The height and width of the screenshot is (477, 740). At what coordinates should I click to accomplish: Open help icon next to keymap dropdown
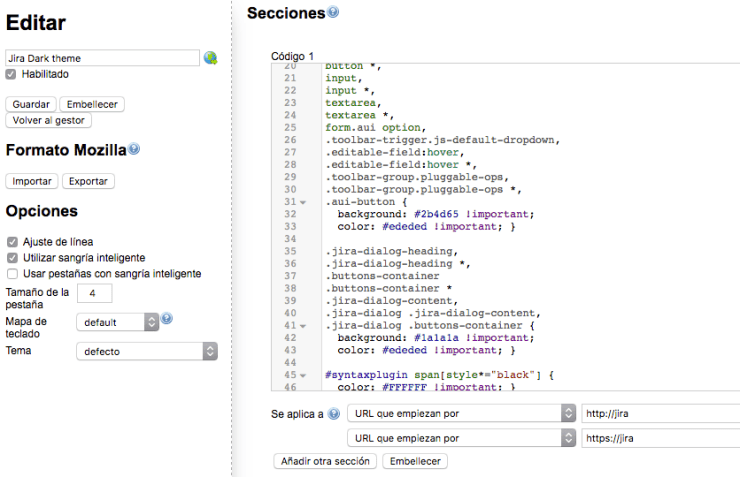[167, 319]
